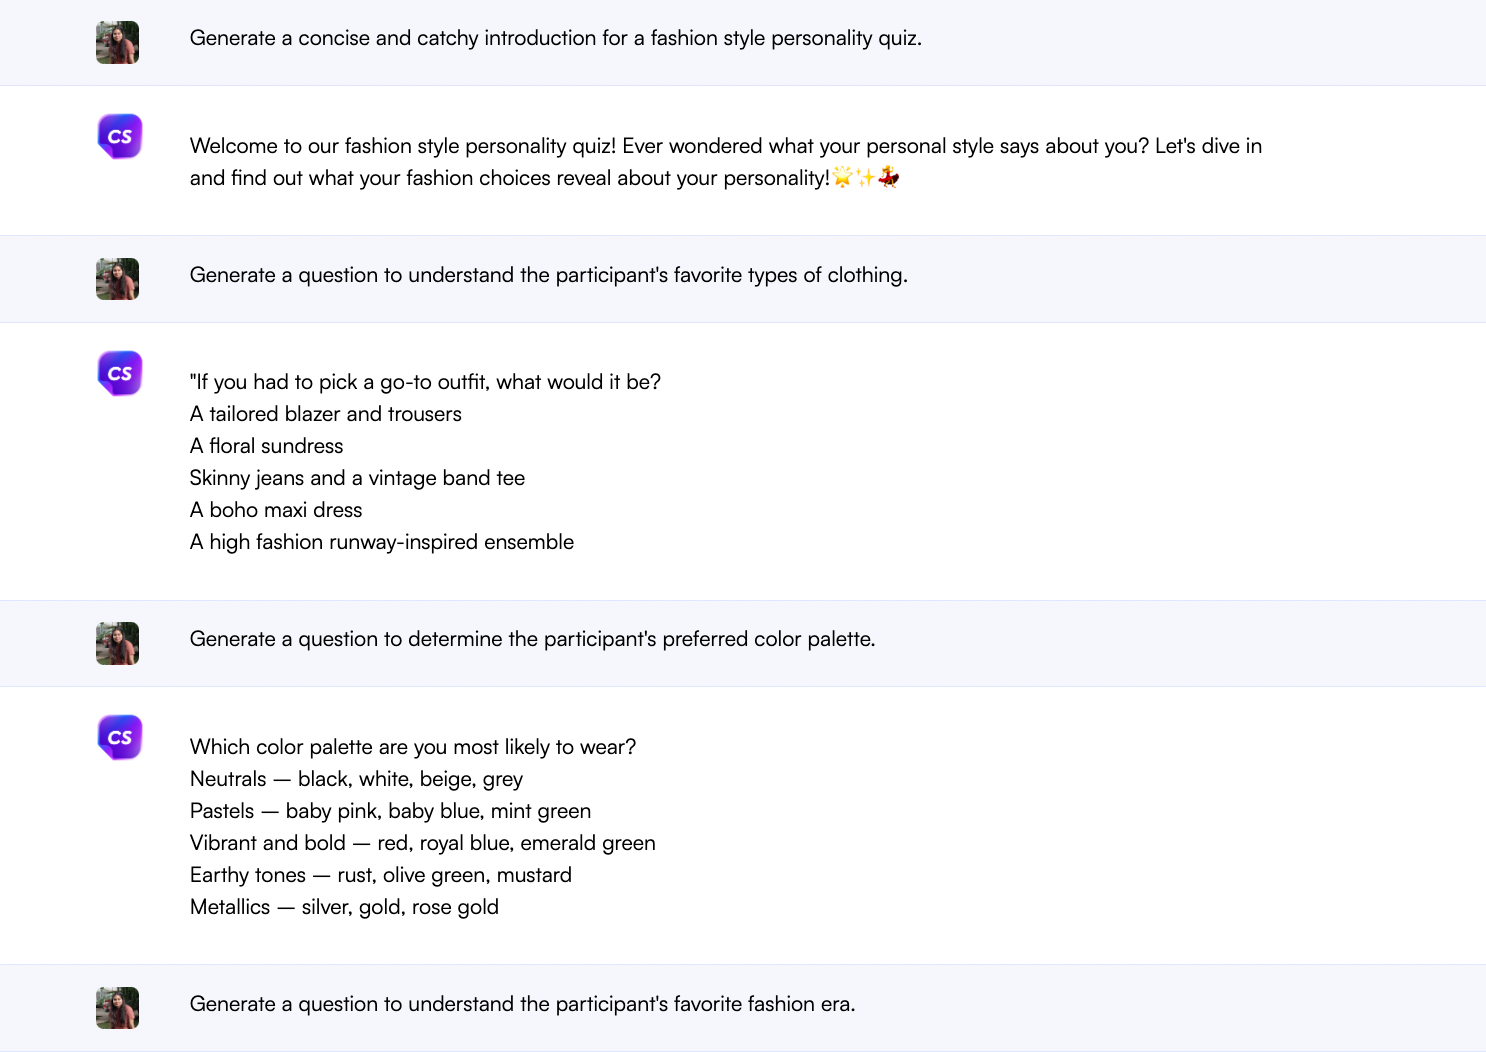Click the user avatar beside the fashion era prompt

point(117,1008)
